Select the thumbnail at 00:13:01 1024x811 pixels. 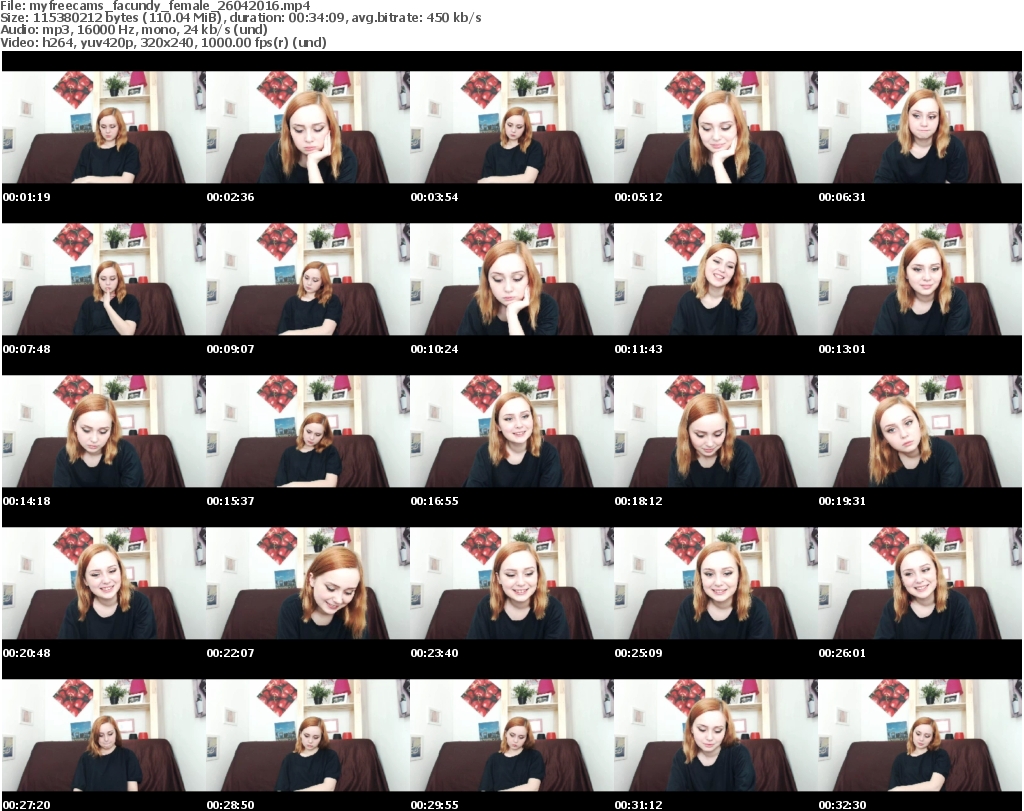coord(920,279)
